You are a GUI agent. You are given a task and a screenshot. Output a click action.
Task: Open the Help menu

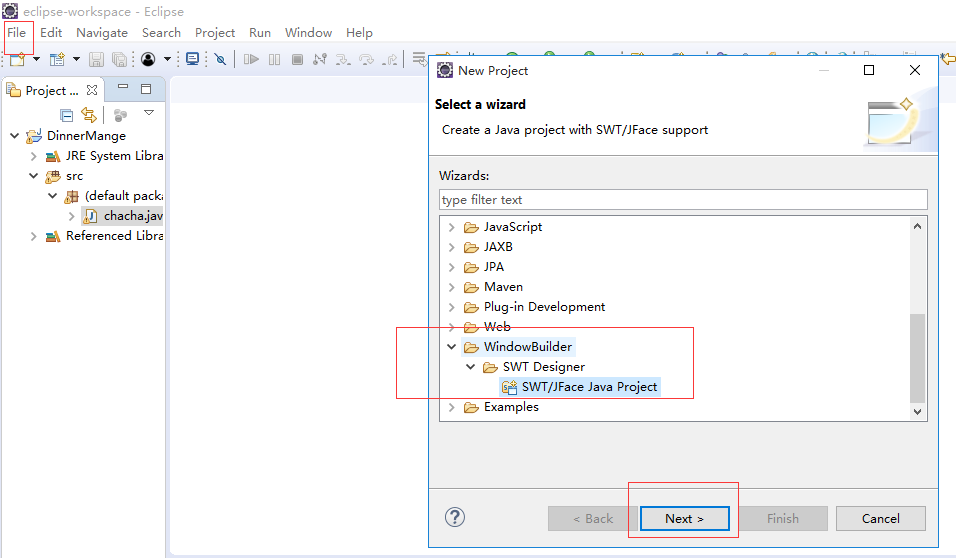point(359,32)
